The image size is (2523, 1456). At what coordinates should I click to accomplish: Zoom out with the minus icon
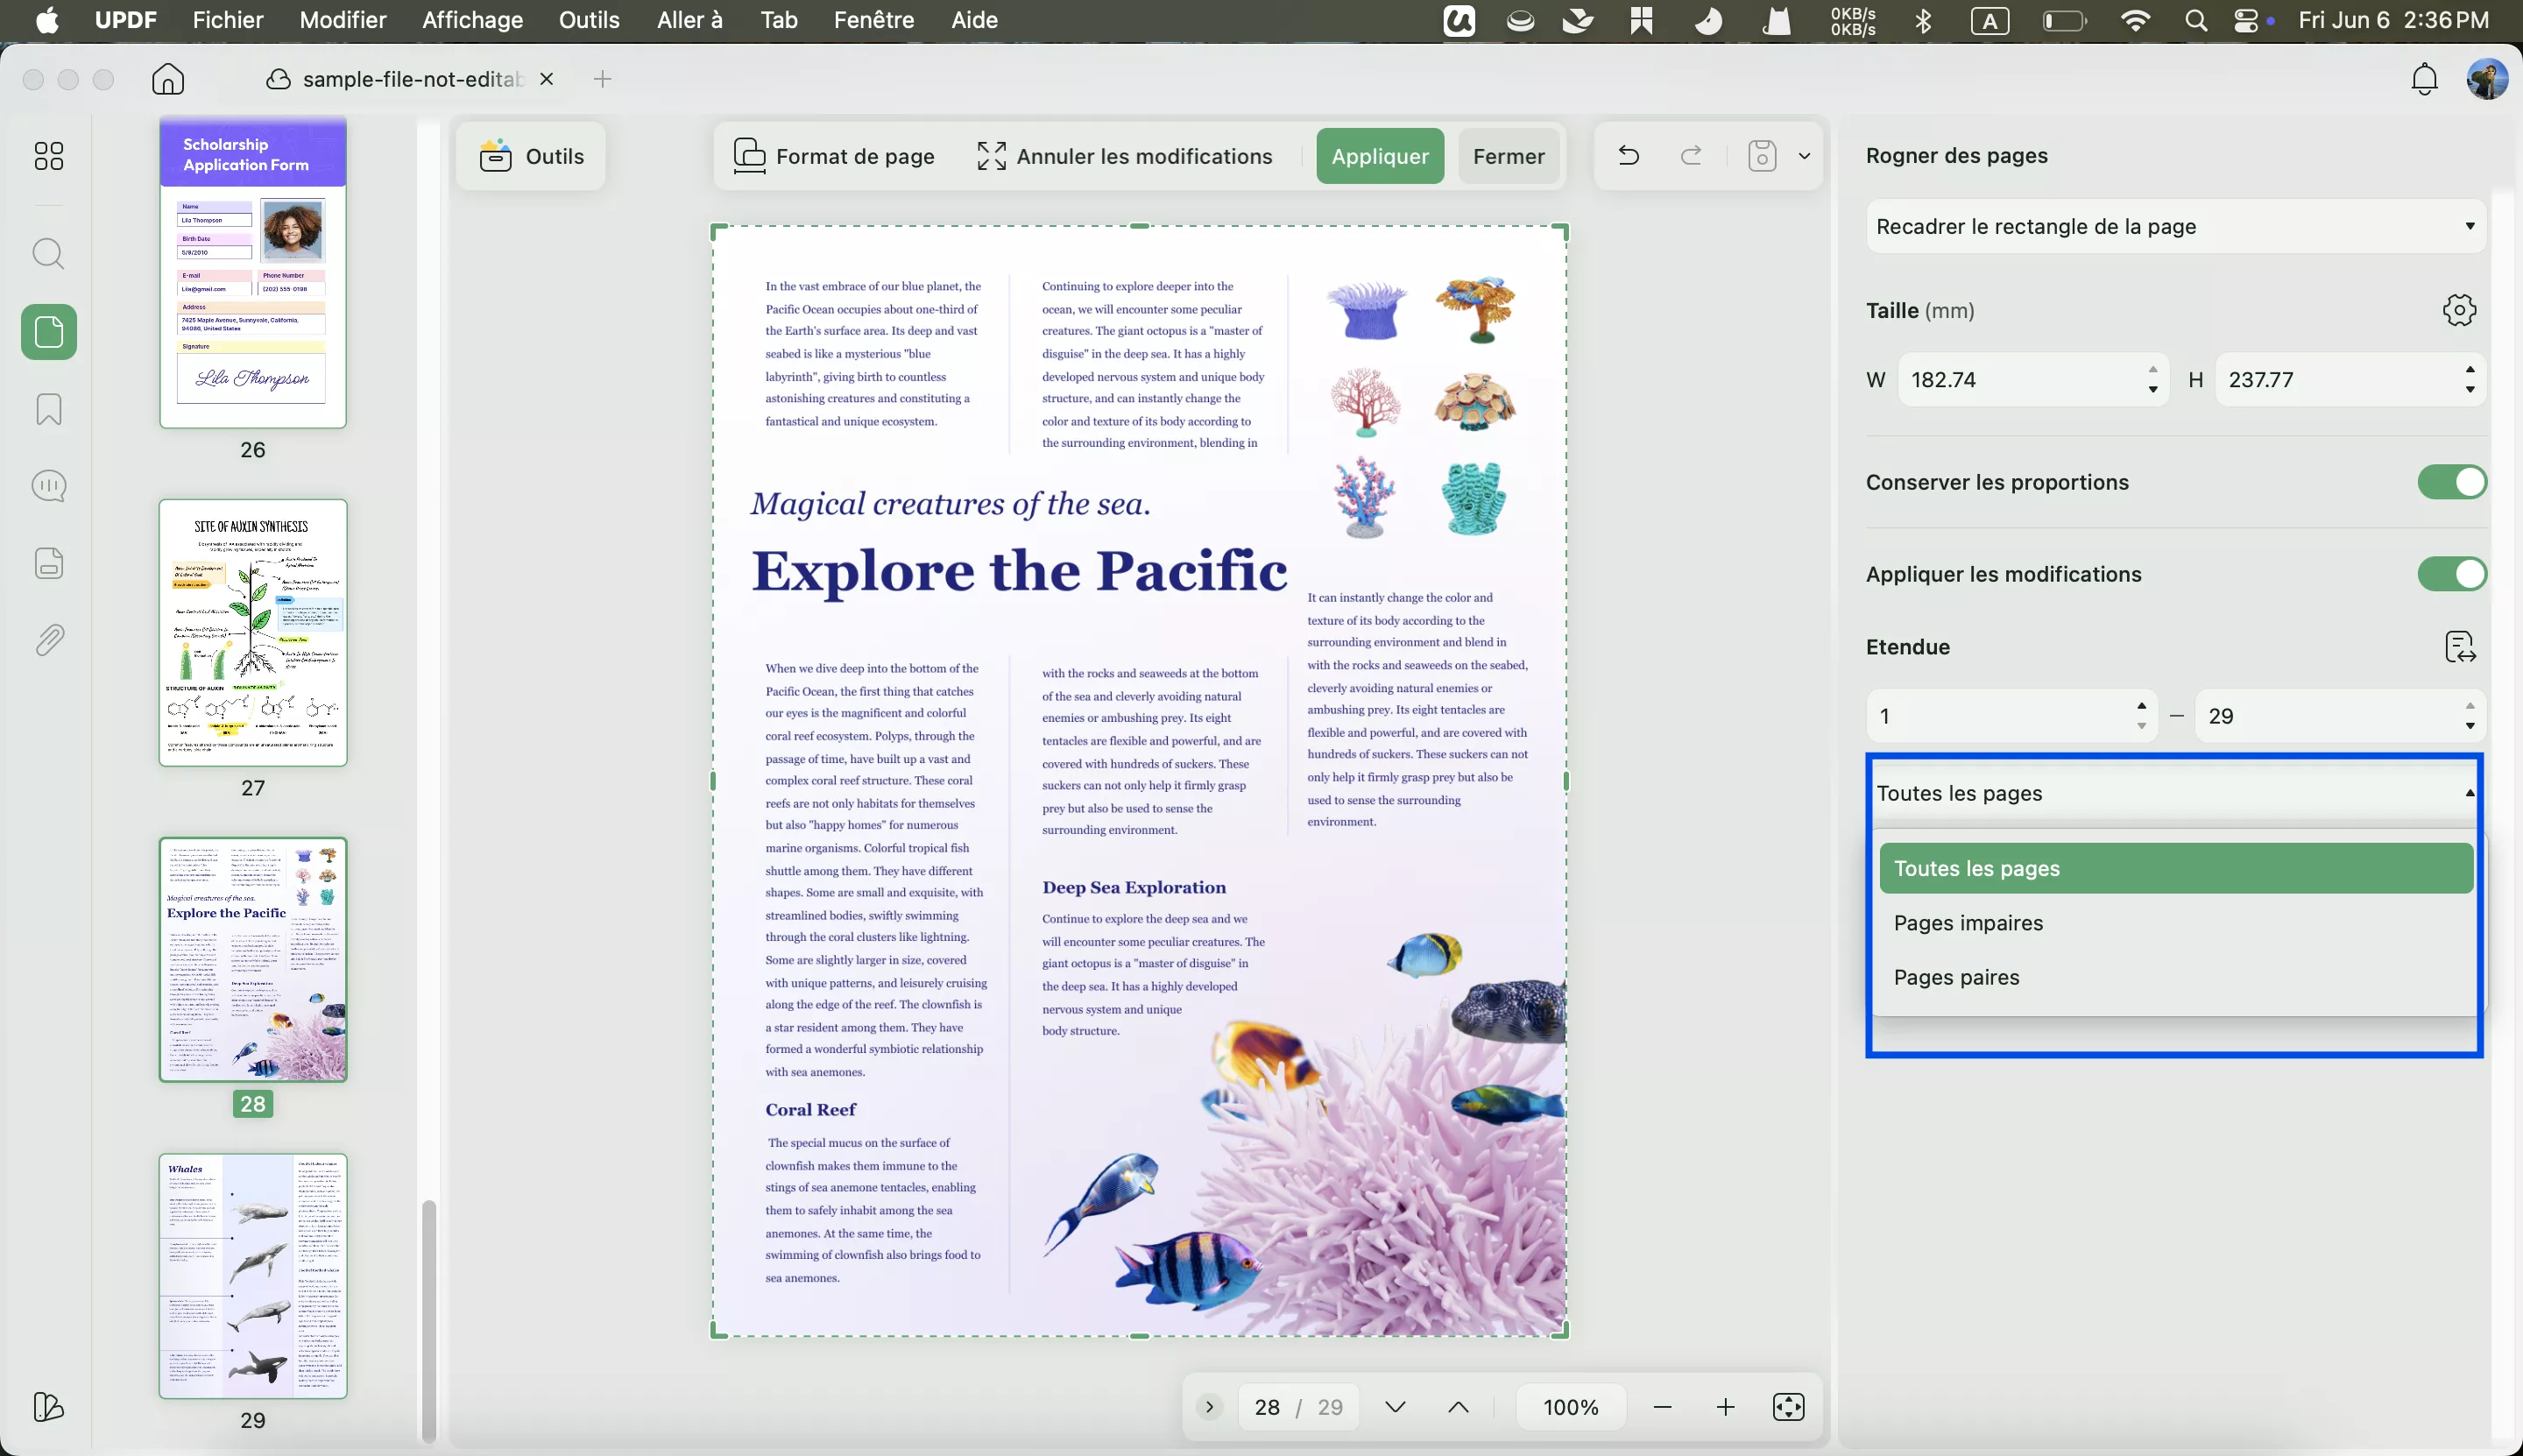coord(1662,1407)
